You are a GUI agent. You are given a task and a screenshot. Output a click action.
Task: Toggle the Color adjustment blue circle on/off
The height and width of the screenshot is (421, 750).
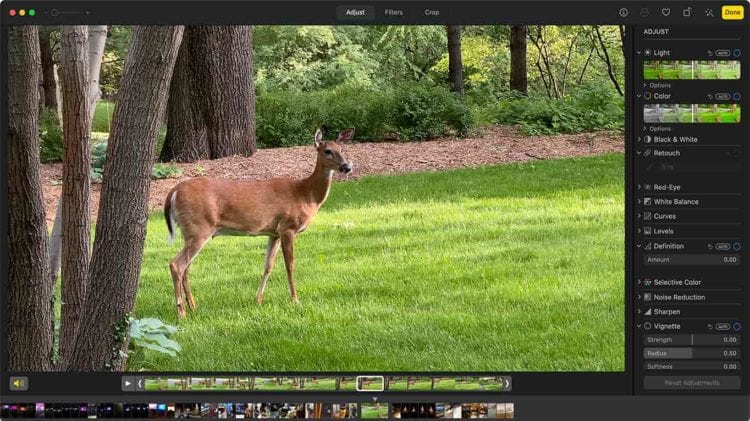click(737, 96)
